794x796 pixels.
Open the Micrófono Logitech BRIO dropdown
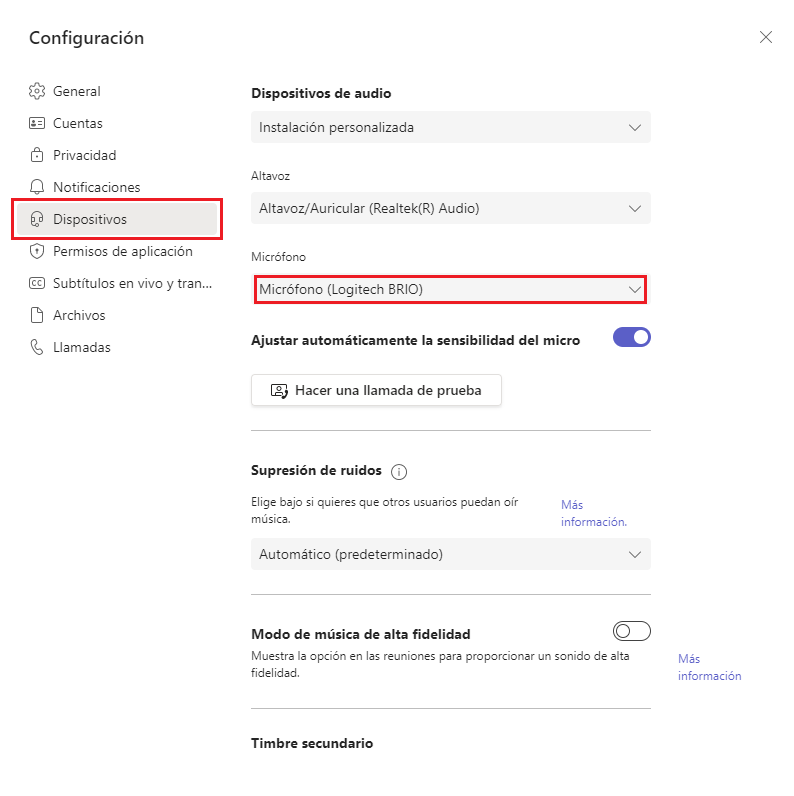pyautogui.click(x=450, y=289)
